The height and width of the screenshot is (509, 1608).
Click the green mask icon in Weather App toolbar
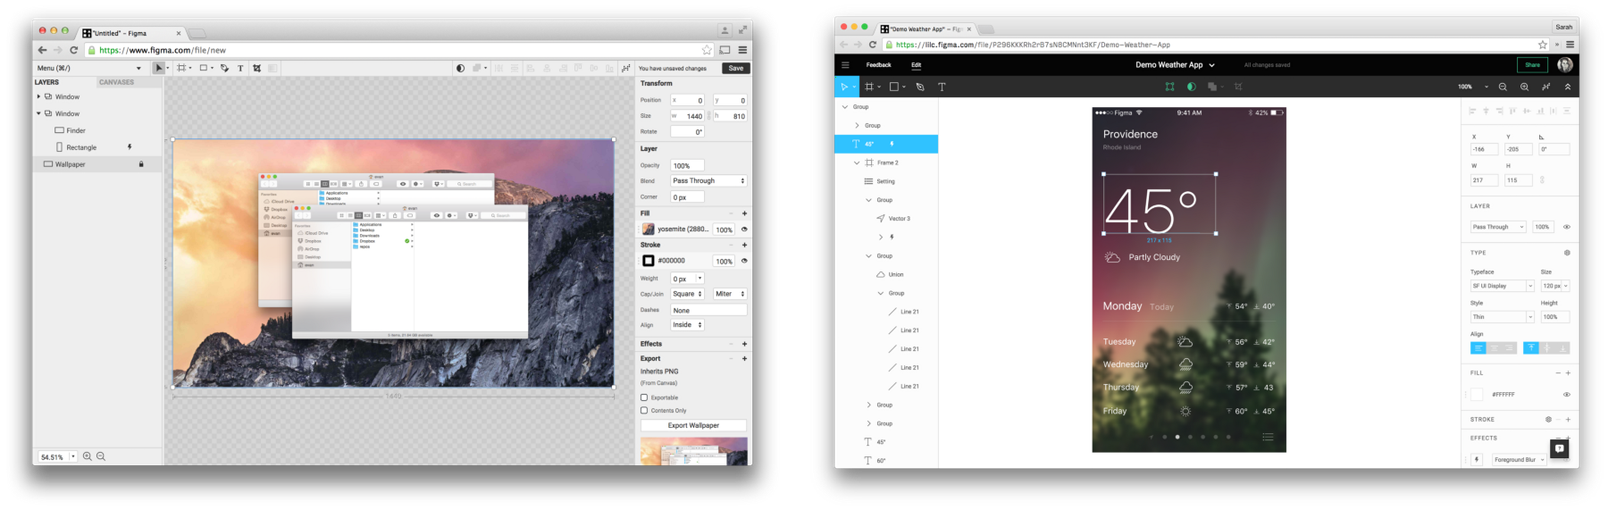pos(1191,87)
